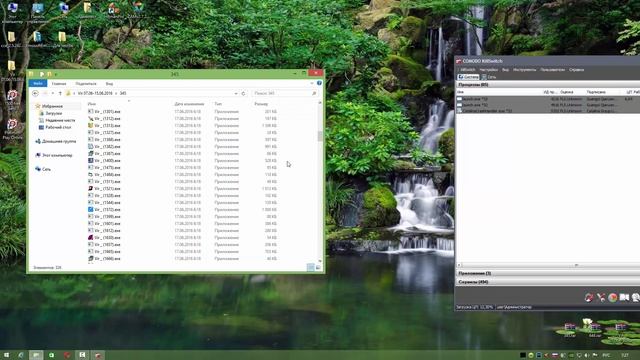640x360 pixels.
Task: Open Рабочий стол in the navigation pane
Action: (55, 127)
